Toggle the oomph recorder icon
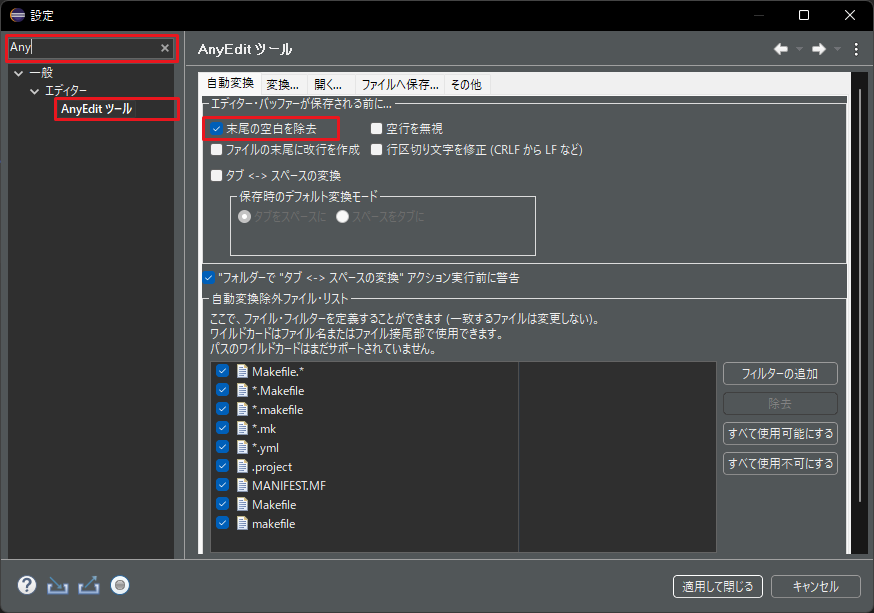 click(120, 585)
